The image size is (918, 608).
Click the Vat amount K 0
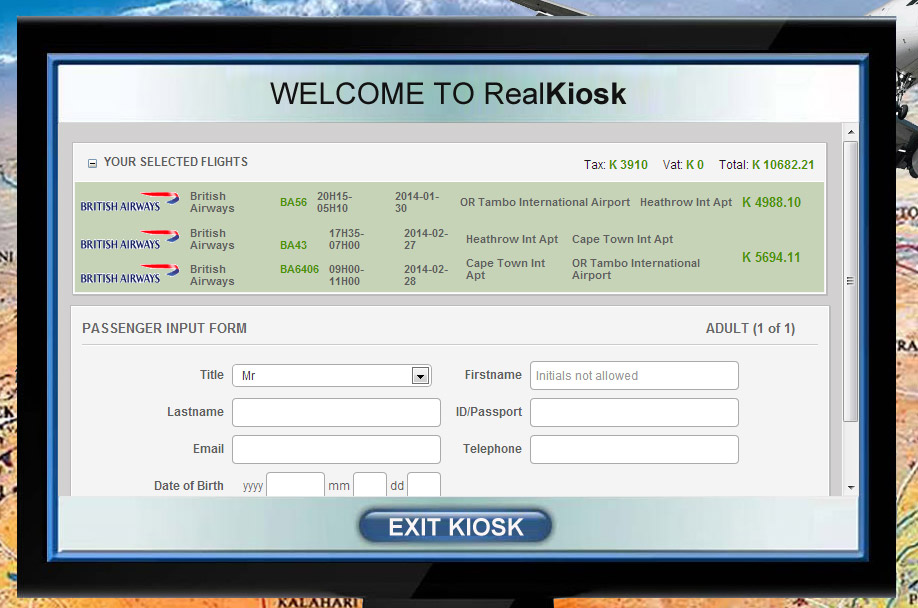[694, 165]
